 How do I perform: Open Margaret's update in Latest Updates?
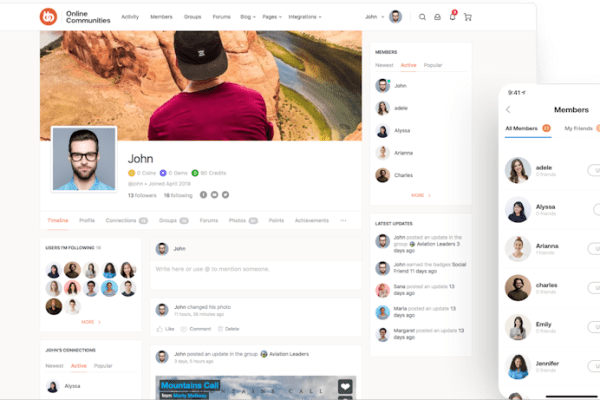420,334
